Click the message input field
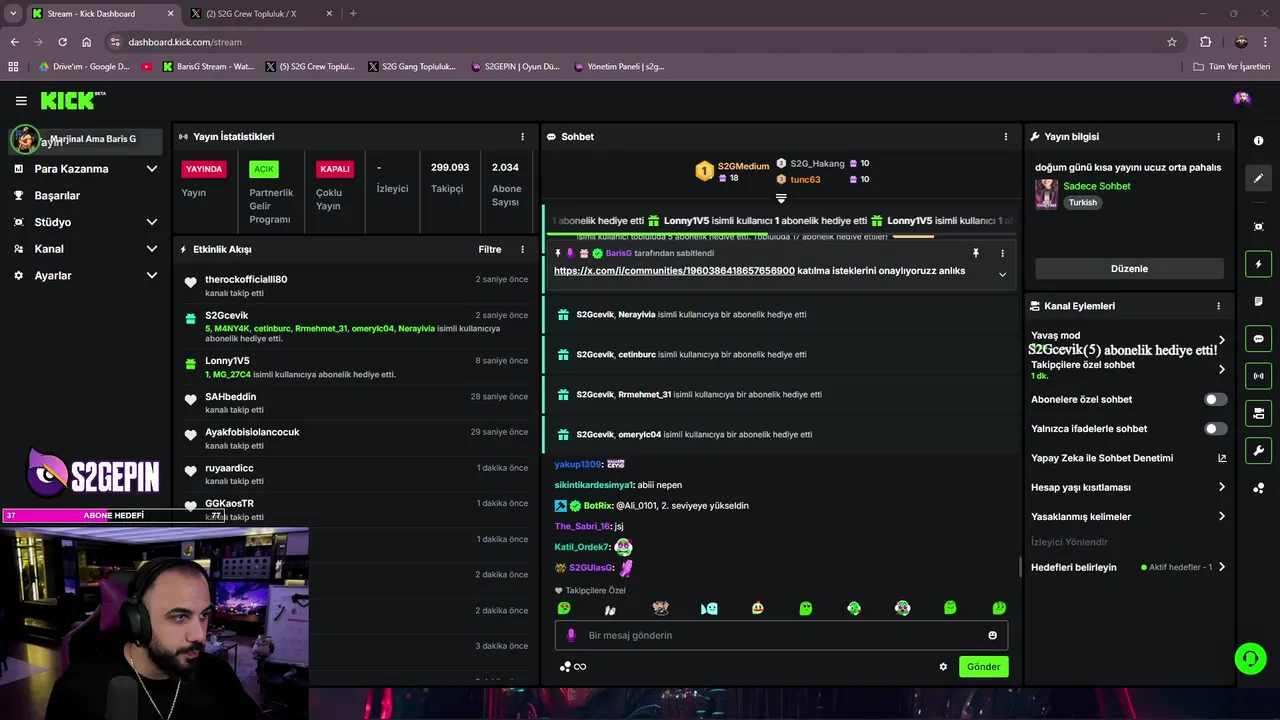 pyautogui.click(x=781, y=635)
